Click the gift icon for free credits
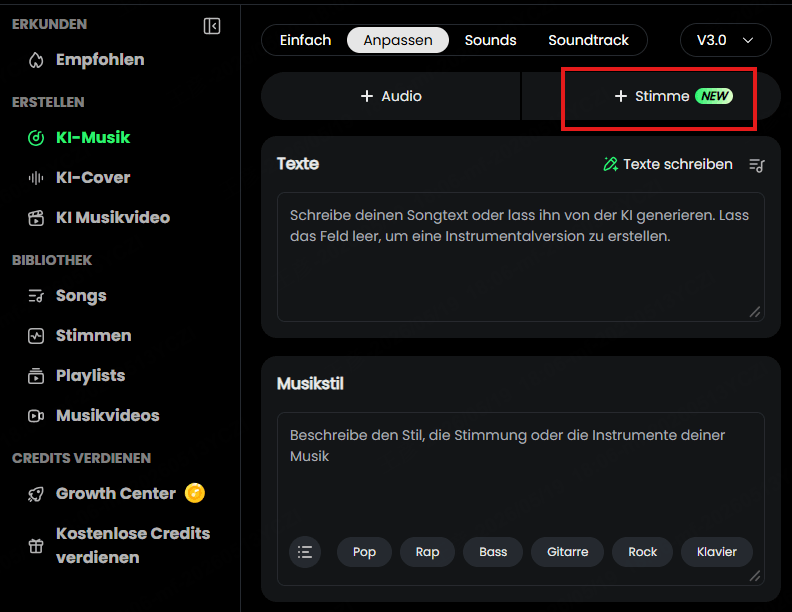Image resolution: width=792 pixels, height=612 pixels. (36, 546)
